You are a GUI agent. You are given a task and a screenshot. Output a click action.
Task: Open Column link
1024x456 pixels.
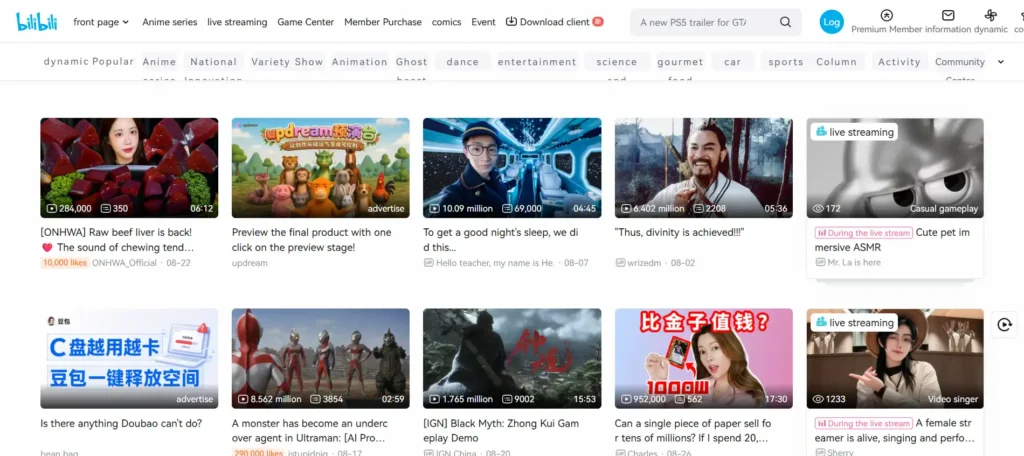pyautogui.click(x=837, y=62)
